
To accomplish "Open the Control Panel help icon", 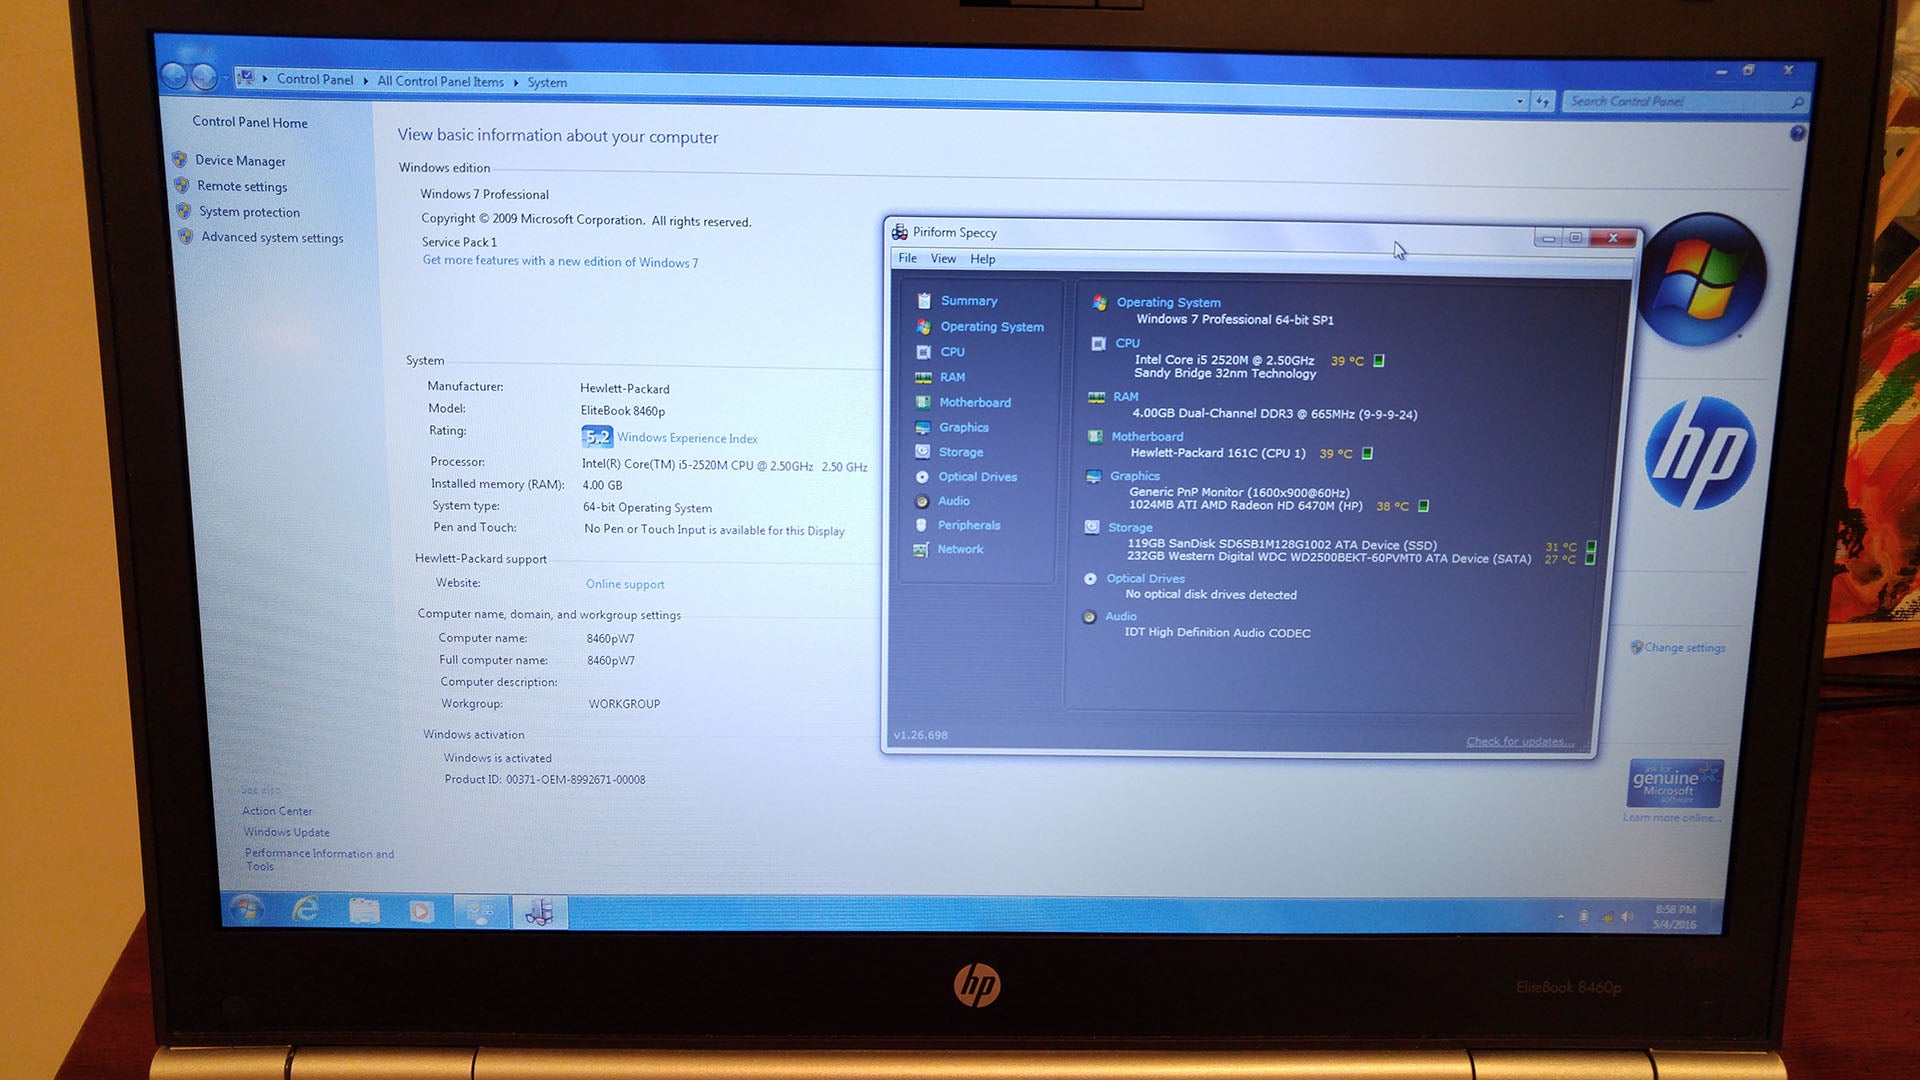I will point(1797,133).
